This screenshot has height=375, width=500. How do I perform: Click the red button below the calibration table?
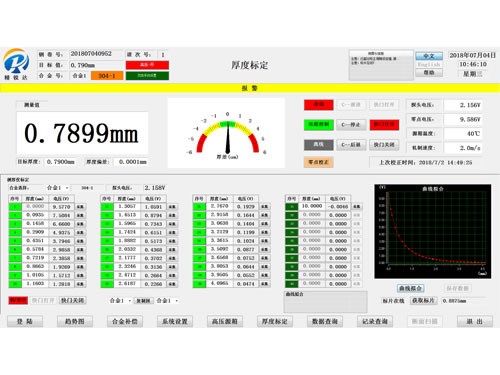point(18,300)
